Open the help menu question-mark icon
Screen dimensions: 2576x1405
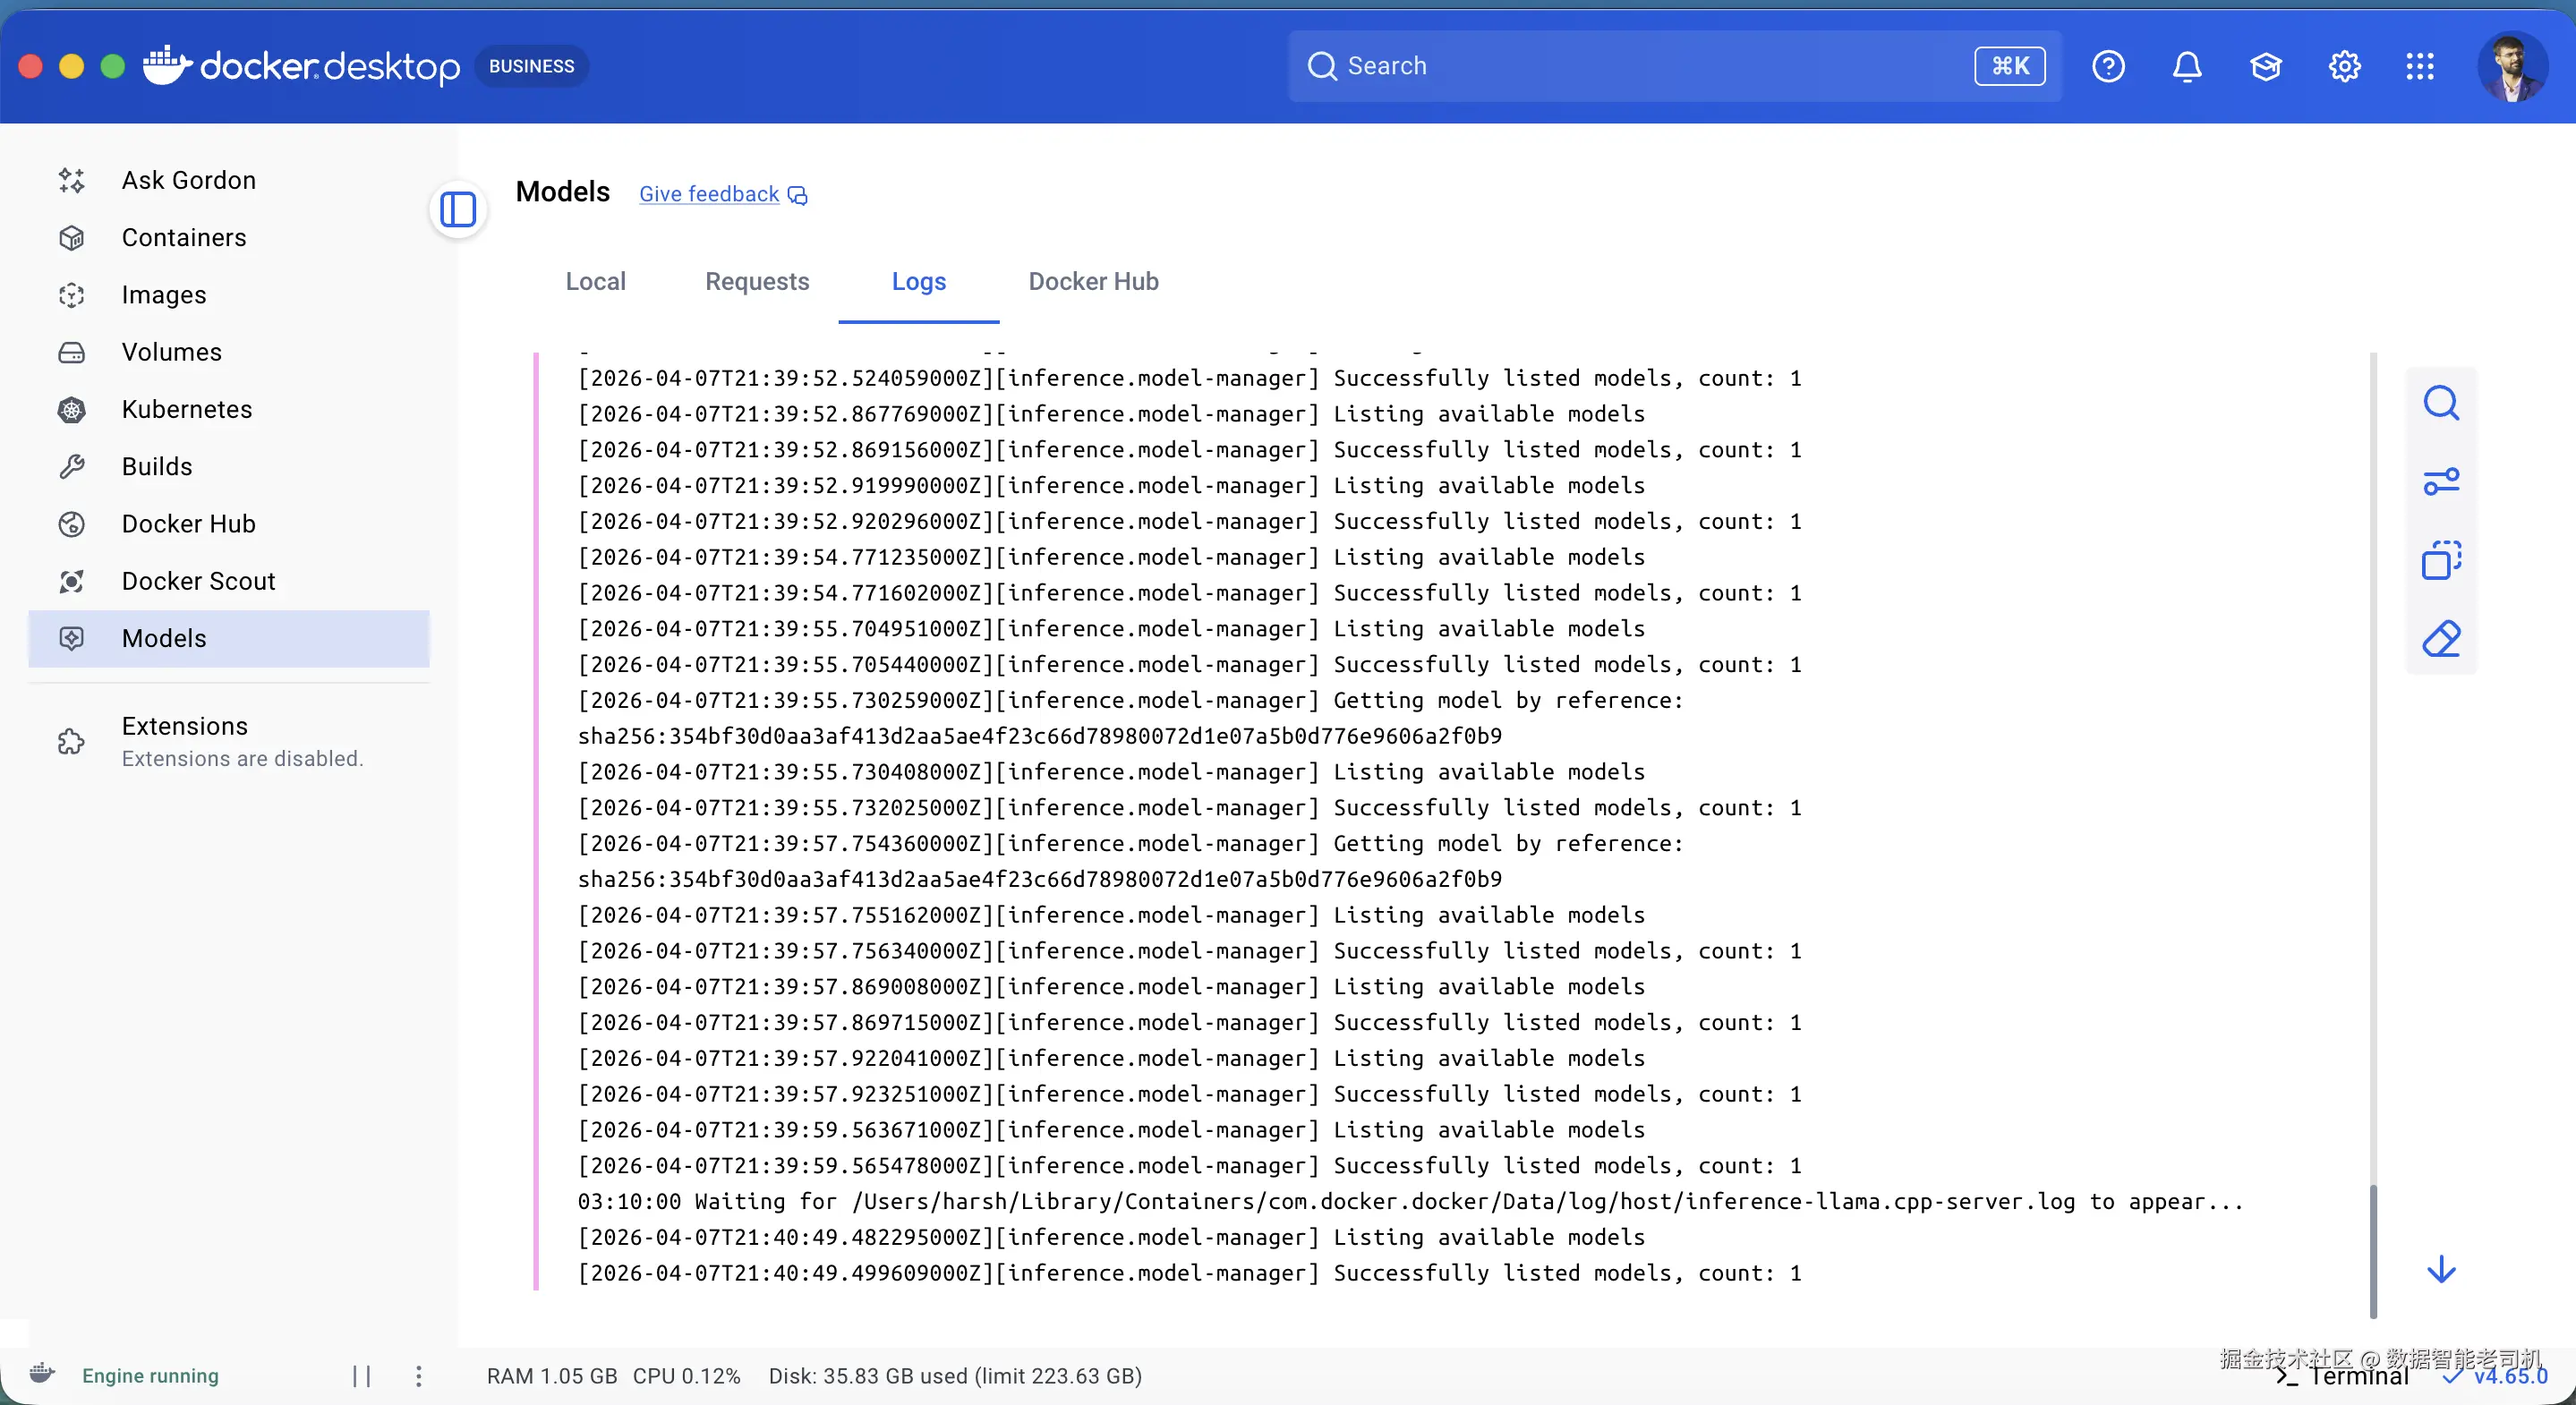(2108, 66)
